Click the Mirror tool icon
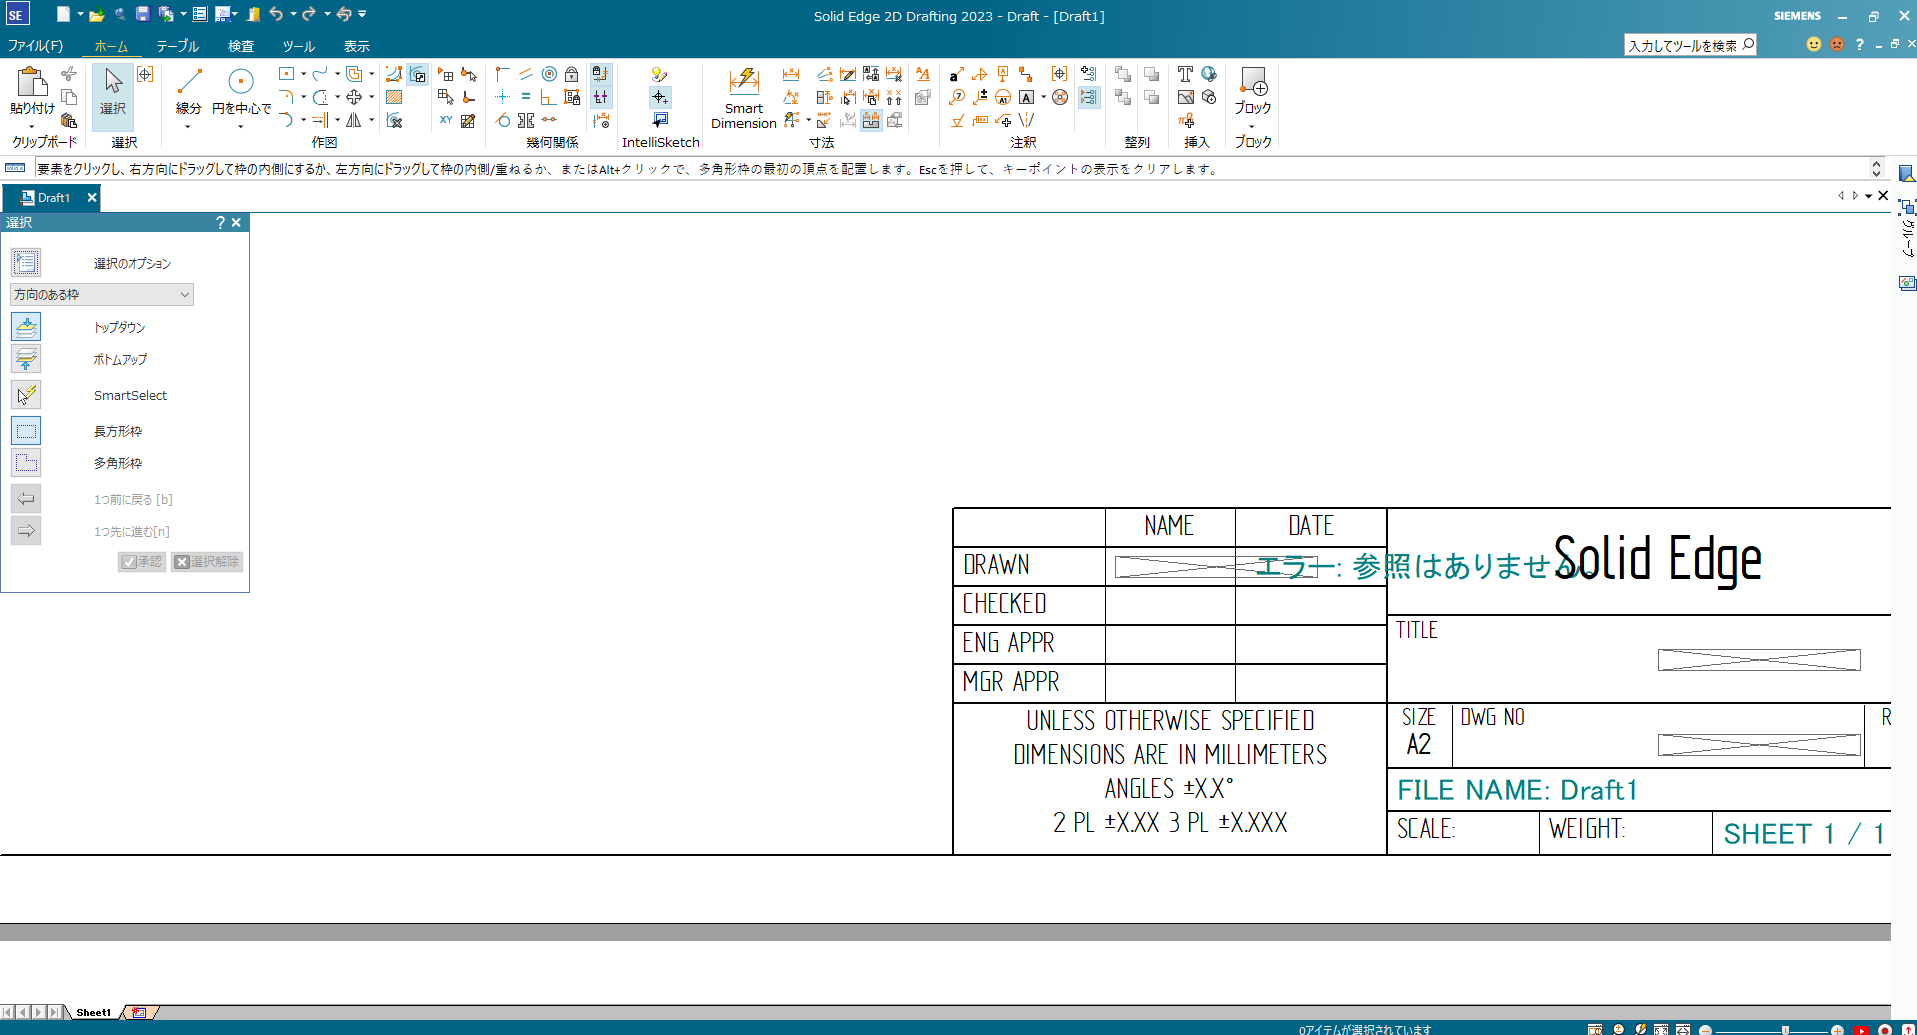The width and height of the screenshot is (1917, 1035). pos(354,120)
